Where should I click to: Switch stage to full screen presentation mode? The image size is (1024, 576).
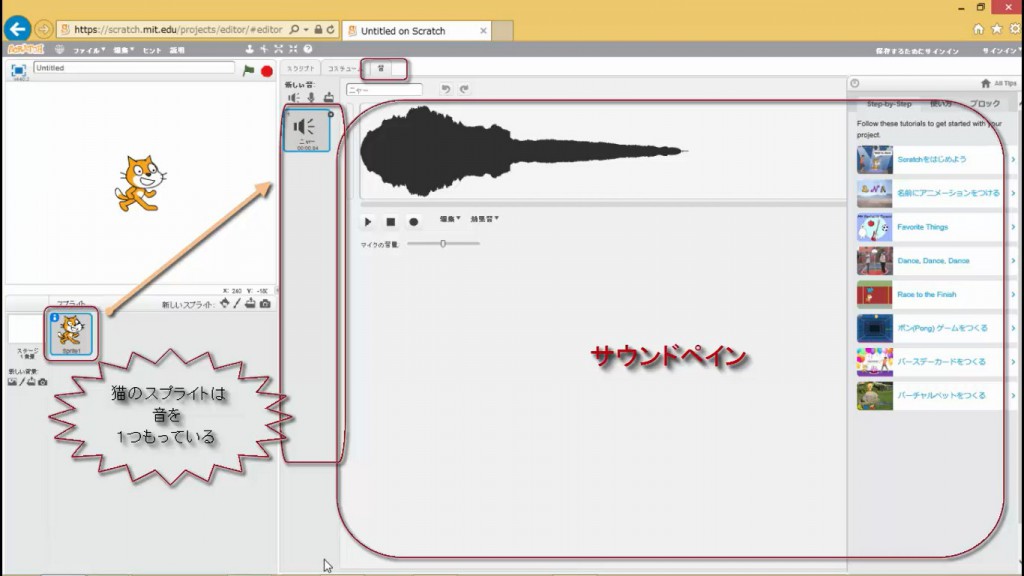tap(18, 70)
